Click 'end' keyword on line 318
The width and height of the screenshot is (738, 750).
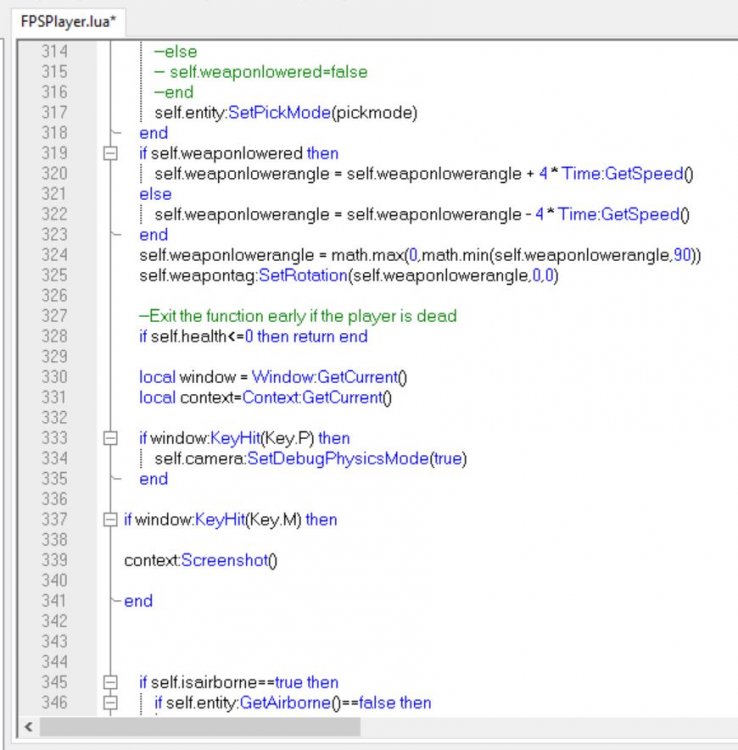click(x=154, y=133)
